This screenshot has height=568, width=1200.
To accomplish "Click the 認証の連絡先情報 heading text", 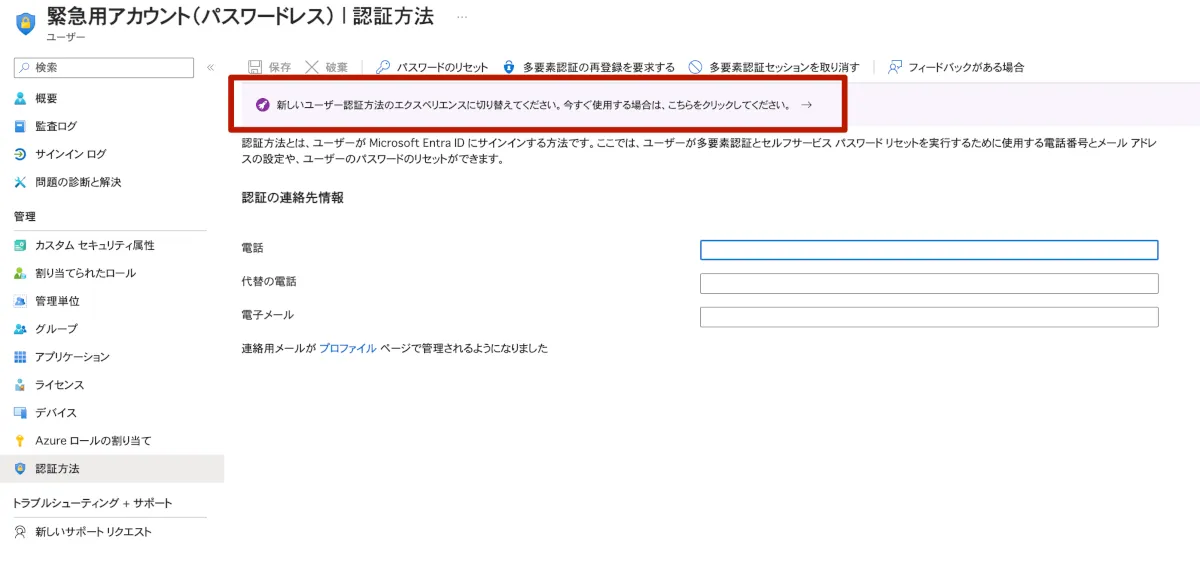I will [x=293, y=198].
